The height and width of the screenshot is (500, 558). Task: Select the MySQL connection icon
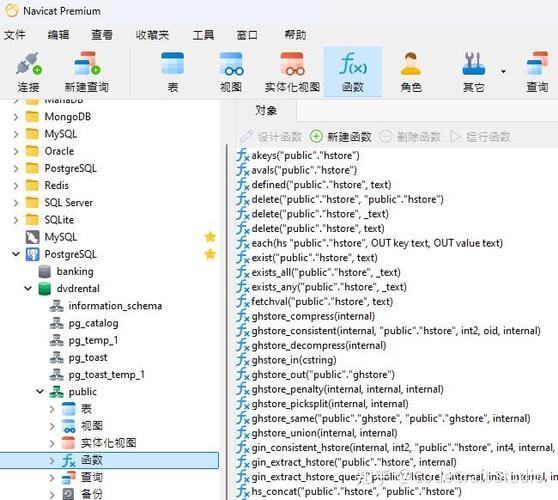32,237
